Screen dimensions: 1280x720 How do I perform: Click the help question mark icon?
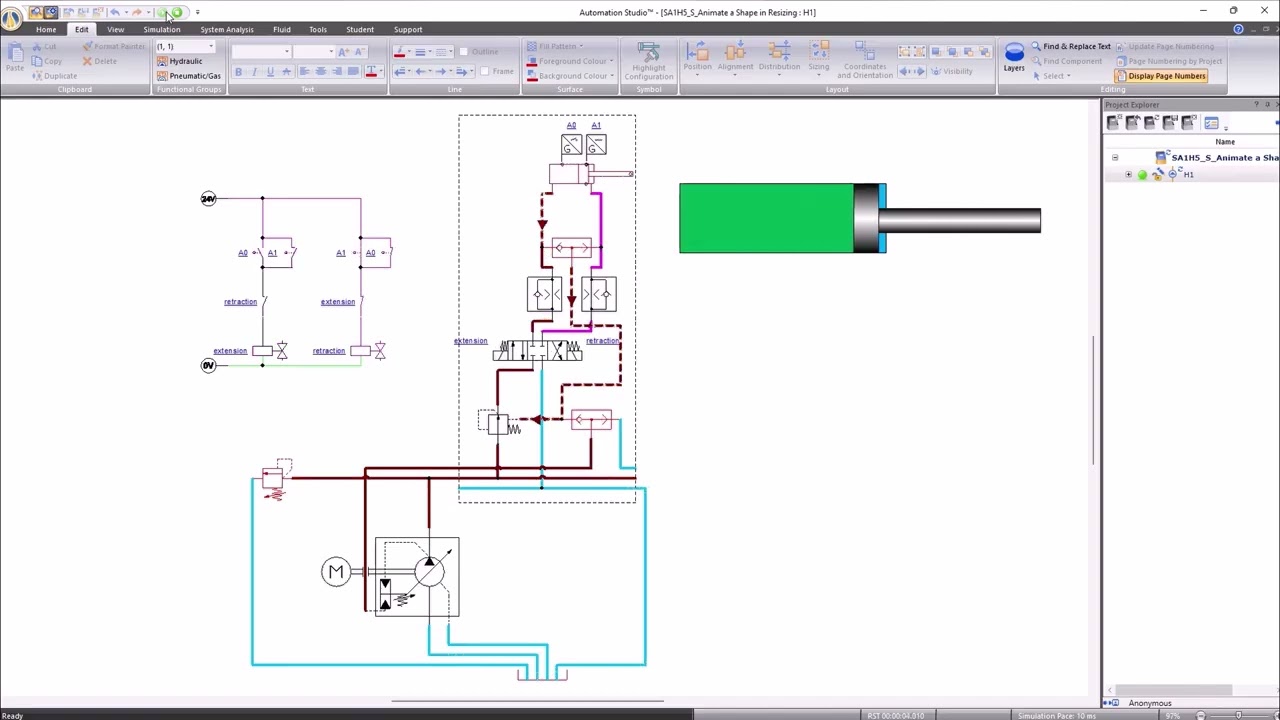(1238, 29)
